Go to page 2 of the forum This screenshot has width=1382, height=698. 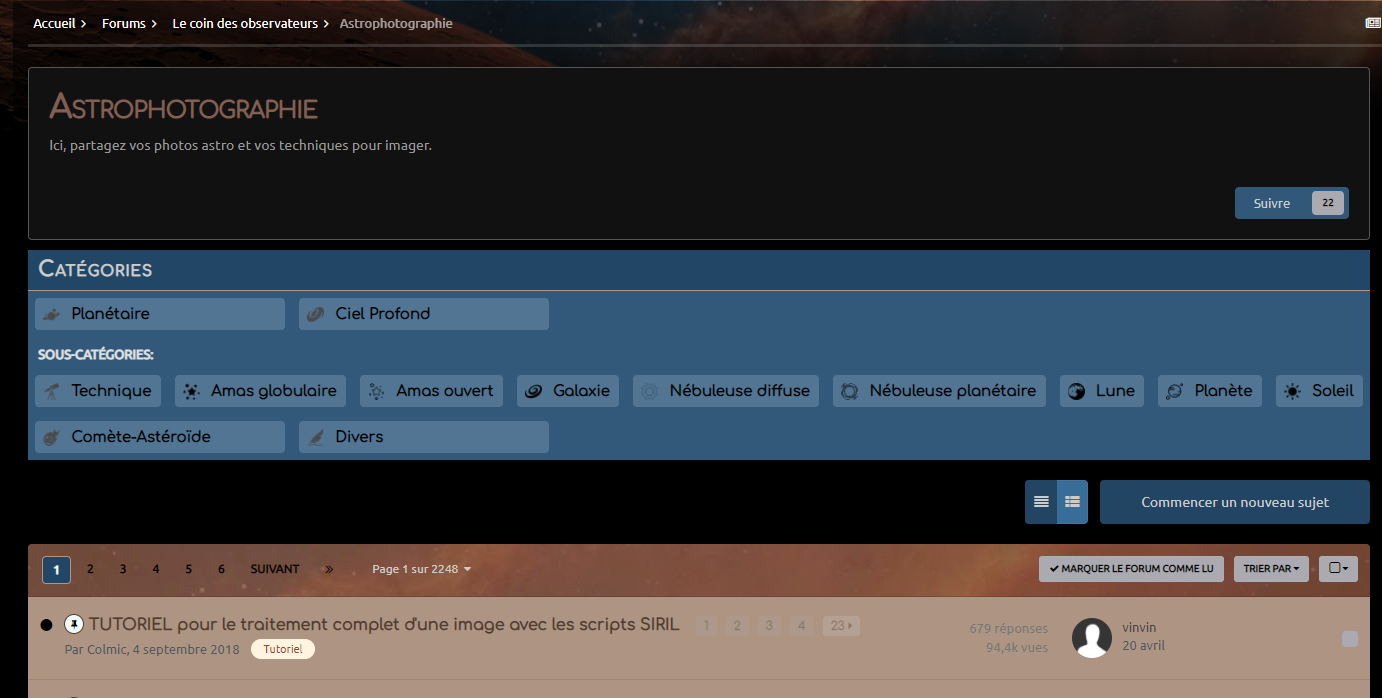[x=90, y=569]
